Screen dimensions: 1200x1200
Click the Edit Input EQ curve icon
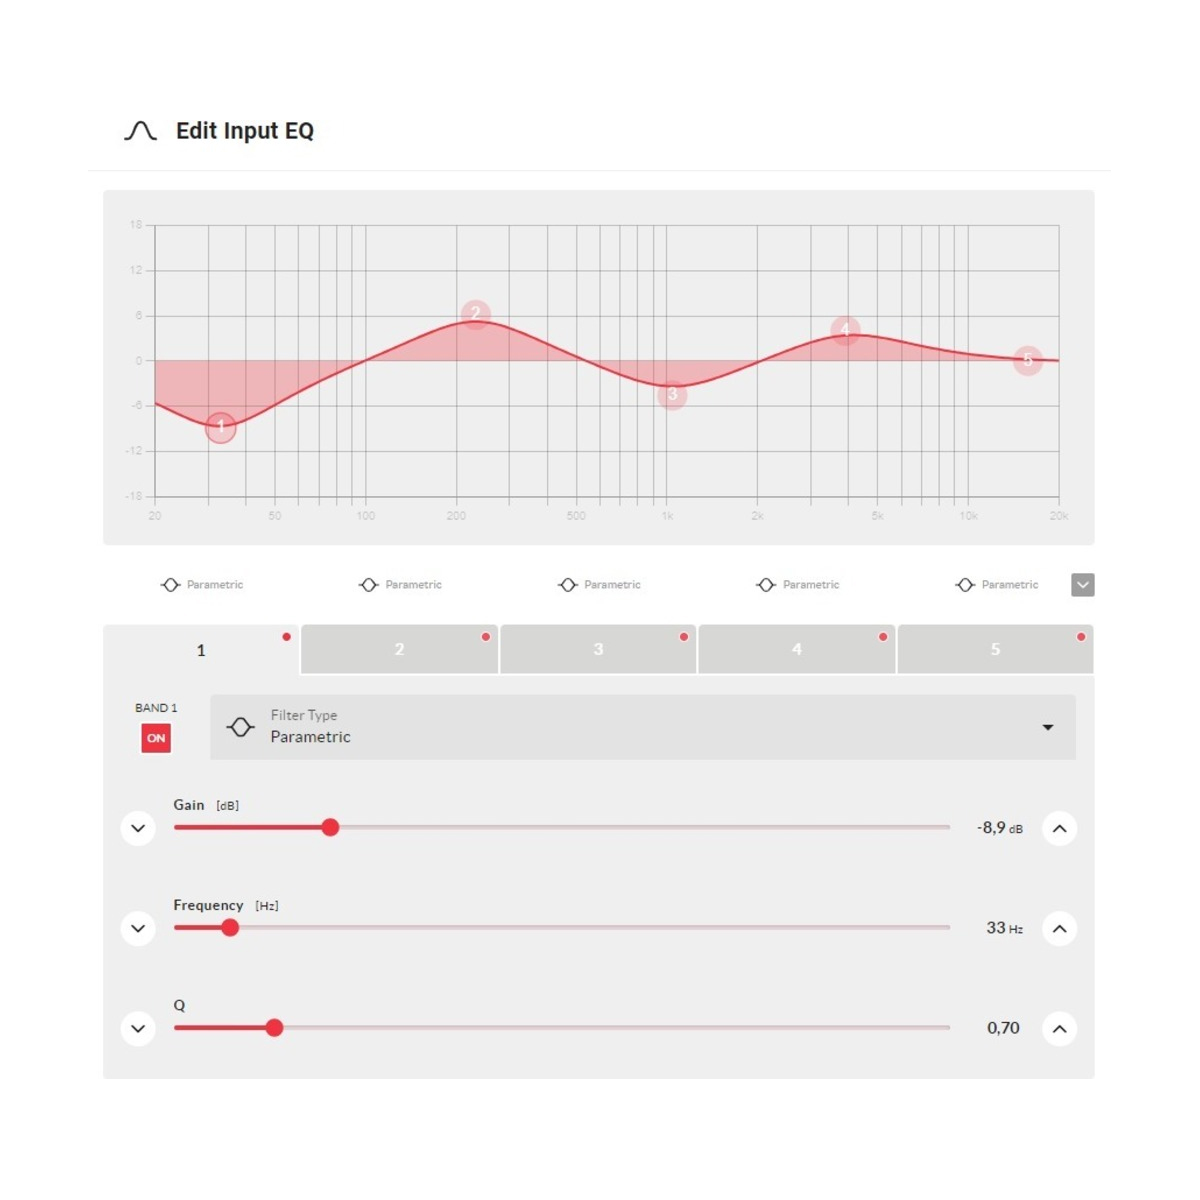pos(140,131)
